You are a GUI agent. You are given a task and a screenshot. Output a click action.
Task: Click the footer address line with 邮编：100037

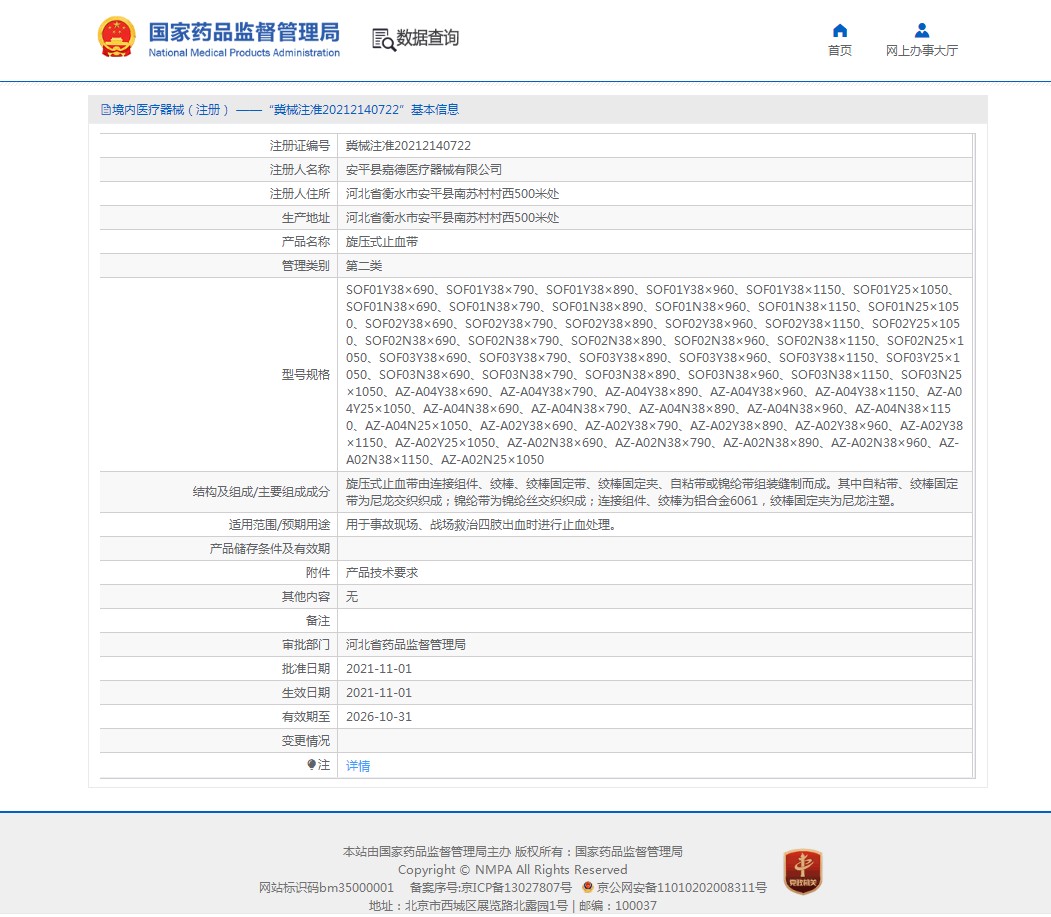point(513,906)
